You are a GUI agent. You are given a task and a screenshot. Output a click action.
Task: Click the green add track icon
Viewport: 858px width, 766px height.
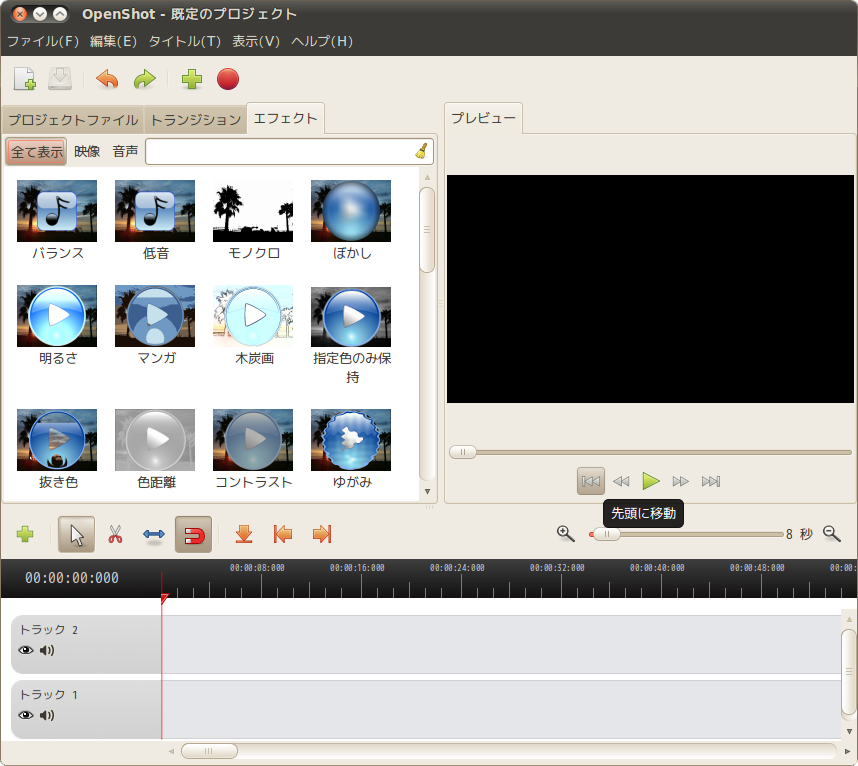point(25,535)
